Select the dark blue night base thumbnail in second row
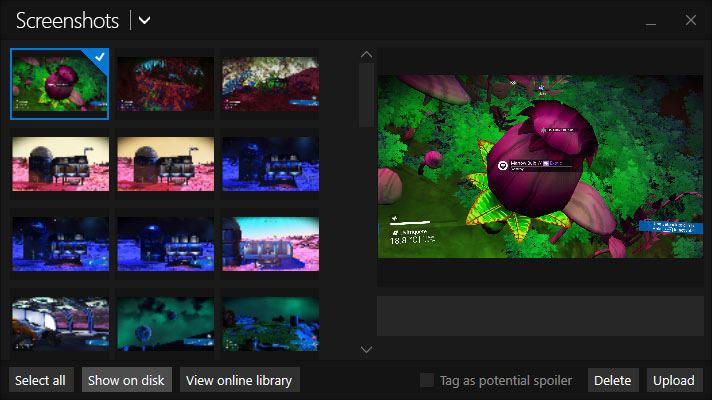This screenshot has height=400, width=712. pos(271,164)
